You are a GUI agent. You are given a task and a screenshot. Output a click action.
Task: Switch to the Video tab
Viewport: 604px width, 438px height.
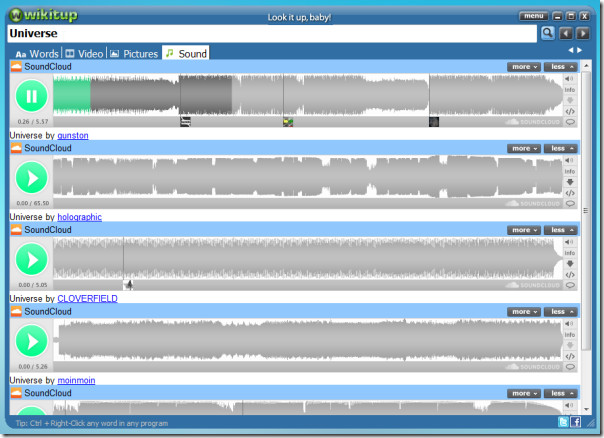click(x=84, y=54)
